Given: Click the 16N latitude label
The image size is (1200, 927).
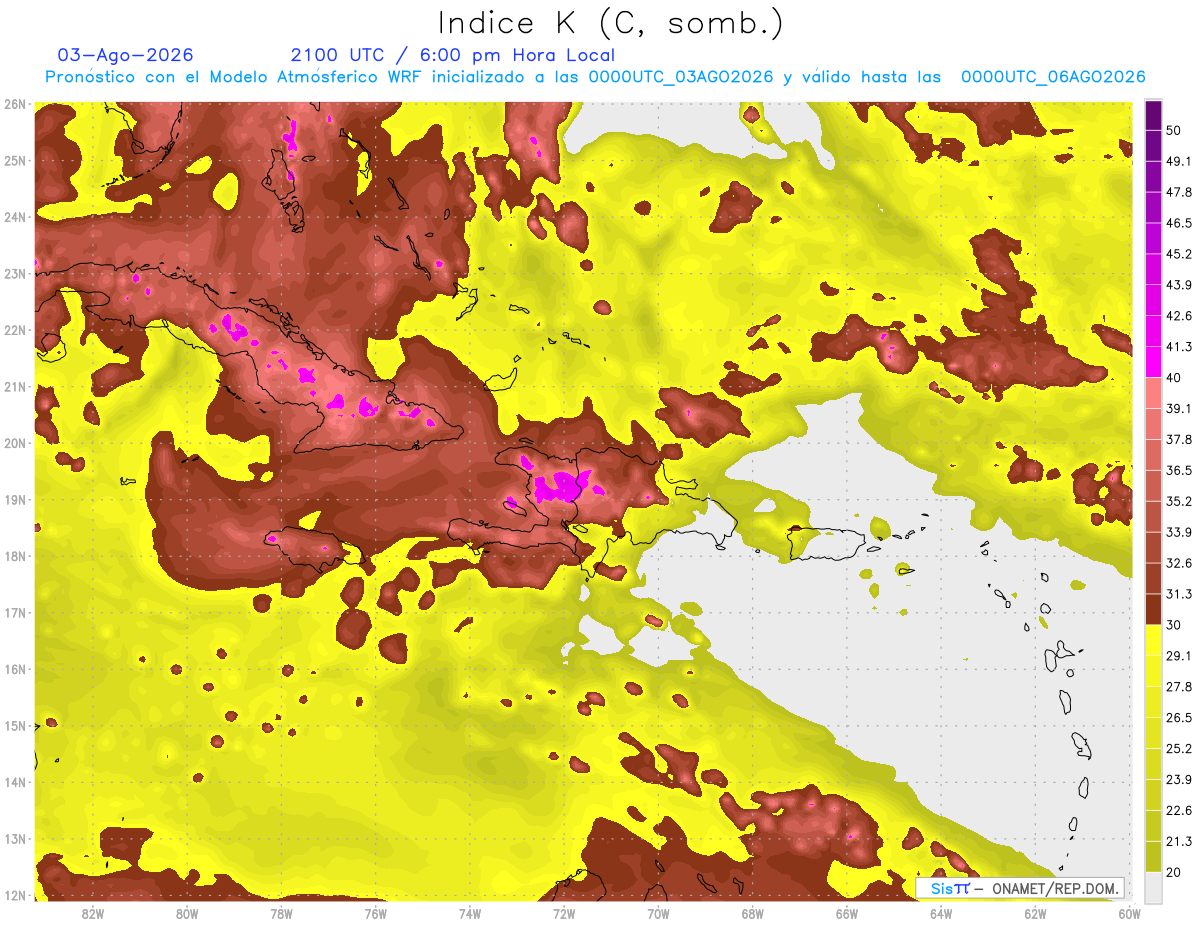Looking at the screenshot, I should coord(15,669).
